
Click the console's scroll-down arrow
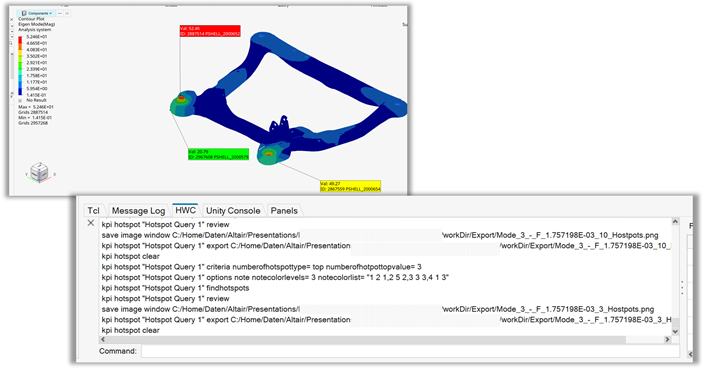click(675, 332)
